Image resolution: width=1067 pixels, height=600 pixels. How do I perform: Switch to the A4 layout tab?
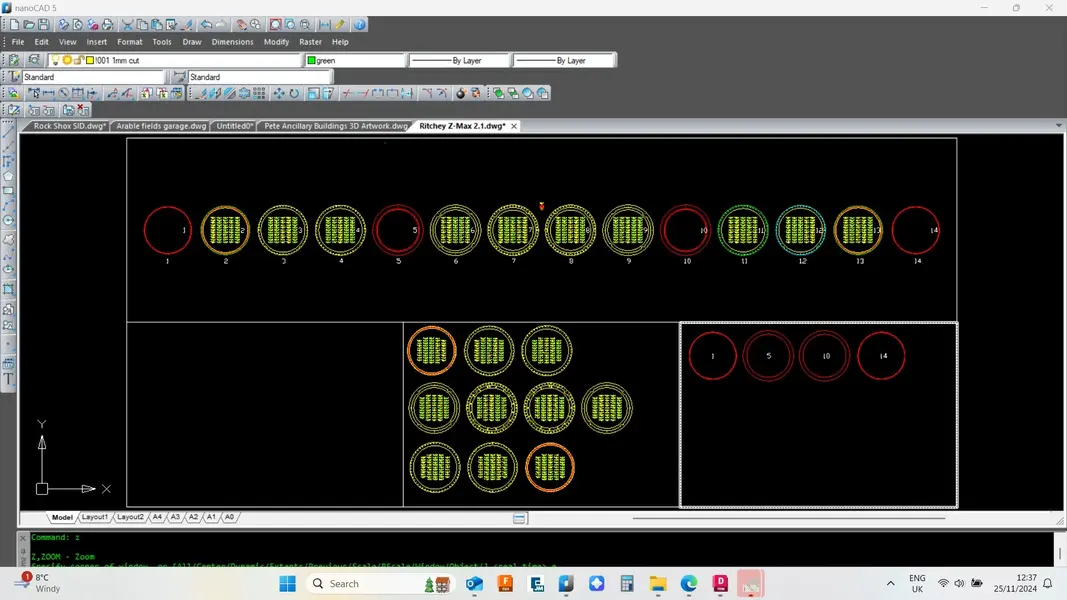pyautogui.click(x=157, y=517)
